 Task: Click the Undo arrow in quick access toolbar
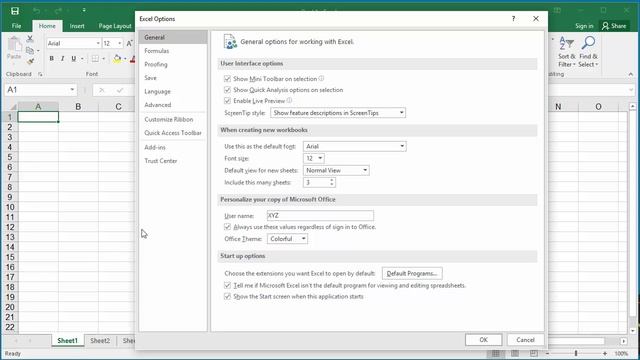pos(36,11)
